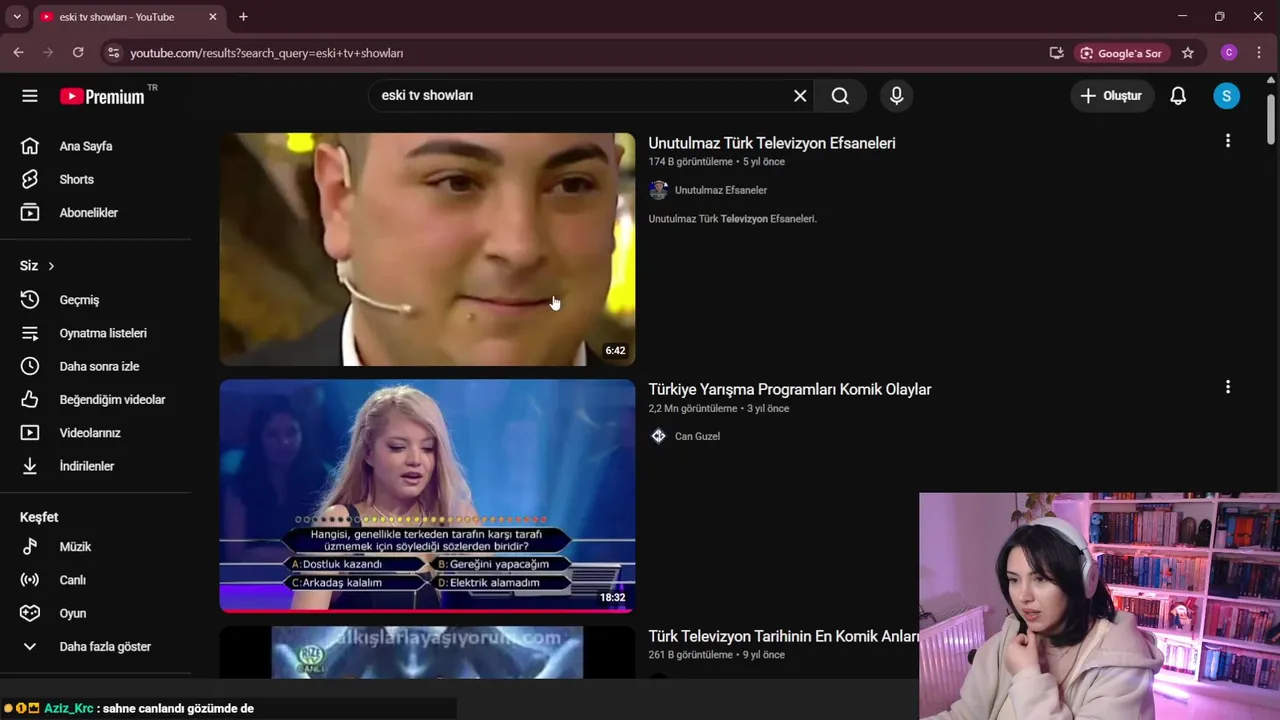This screenshot has width=1280, height=720.
Task: Open the Unutulmaz Efsaneler channel
Action: [x=721, y=190]
